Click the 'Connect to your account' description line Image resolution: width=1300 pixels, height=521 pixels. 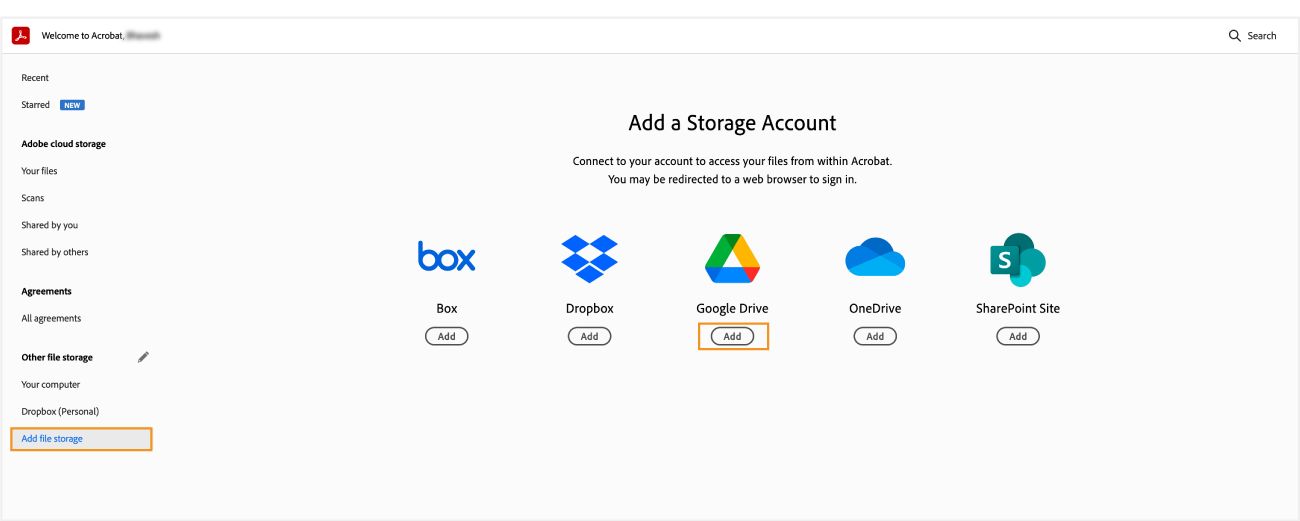[x=732, y=161]
